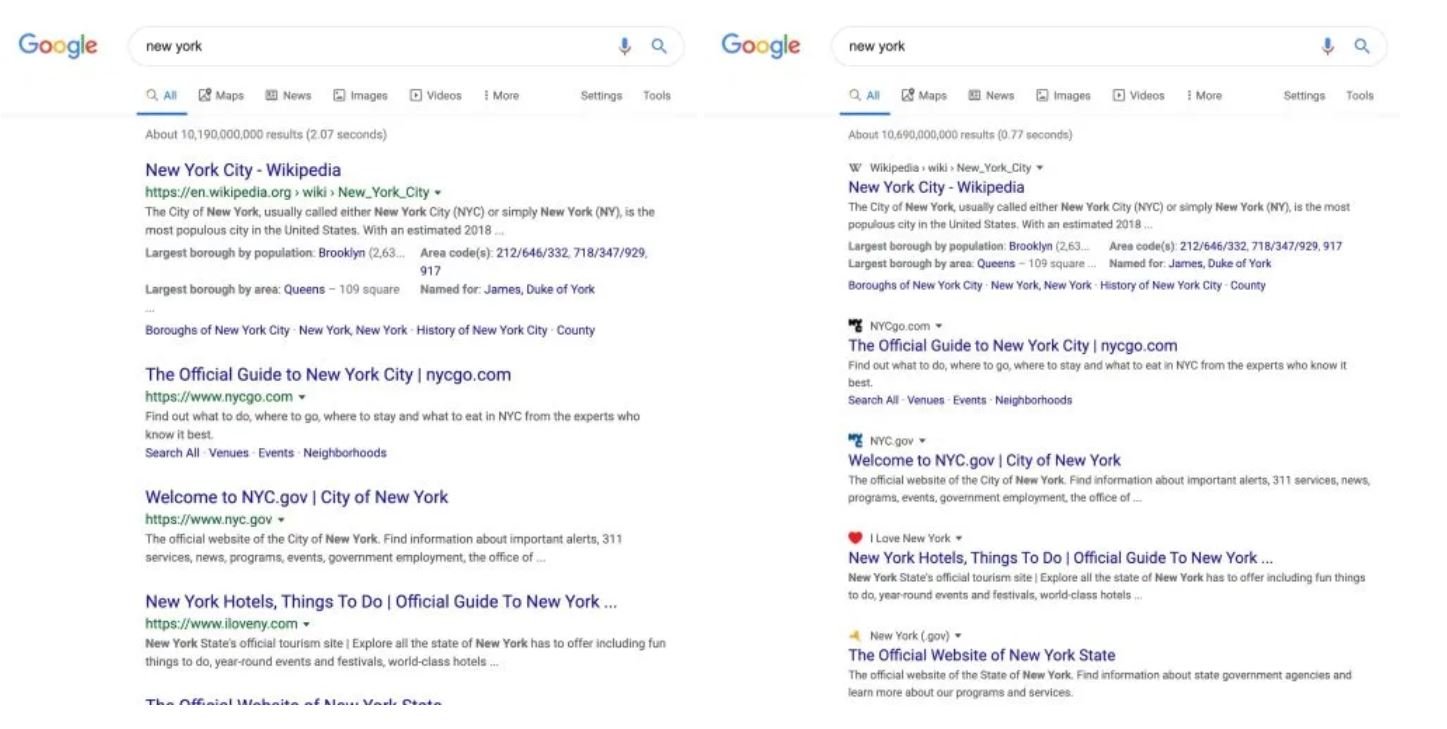Switch to the Maps tab on the left page
1447x729 pixels.
(221, 96)
